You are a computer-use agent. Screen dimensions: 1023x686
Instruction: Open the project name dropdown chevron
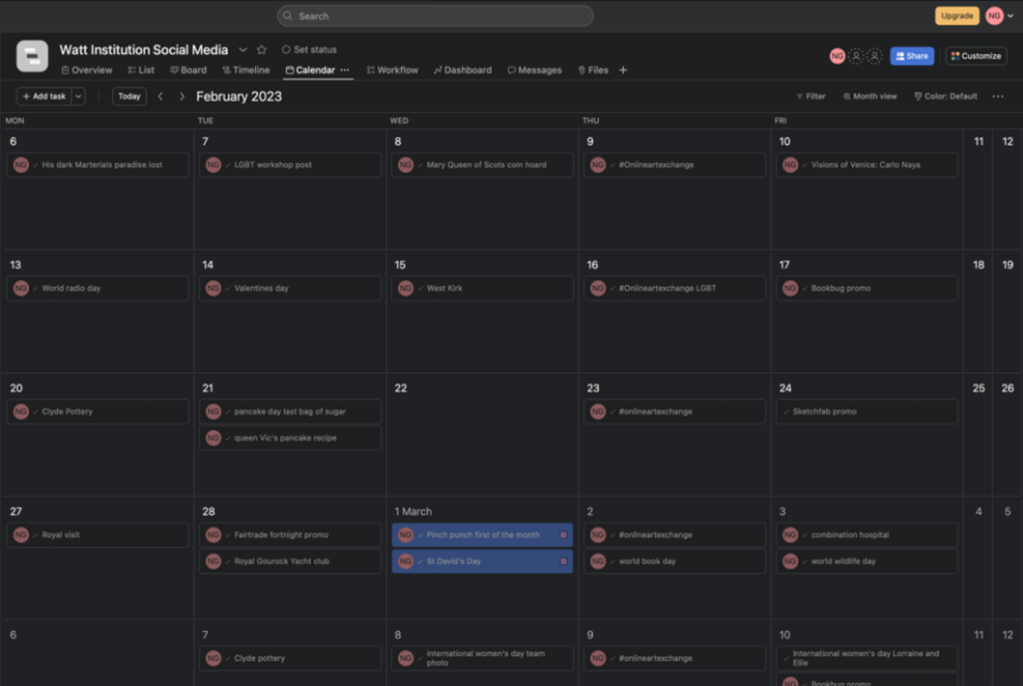tap(242, 50)
